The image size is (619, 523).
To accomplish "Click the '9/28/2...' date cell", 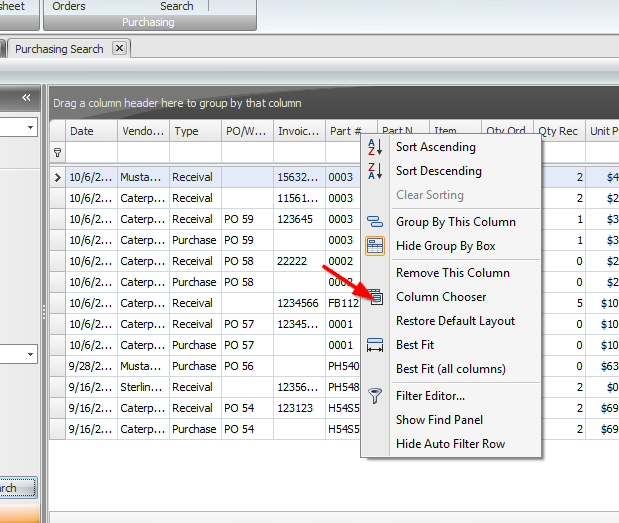I will [92, 366].
